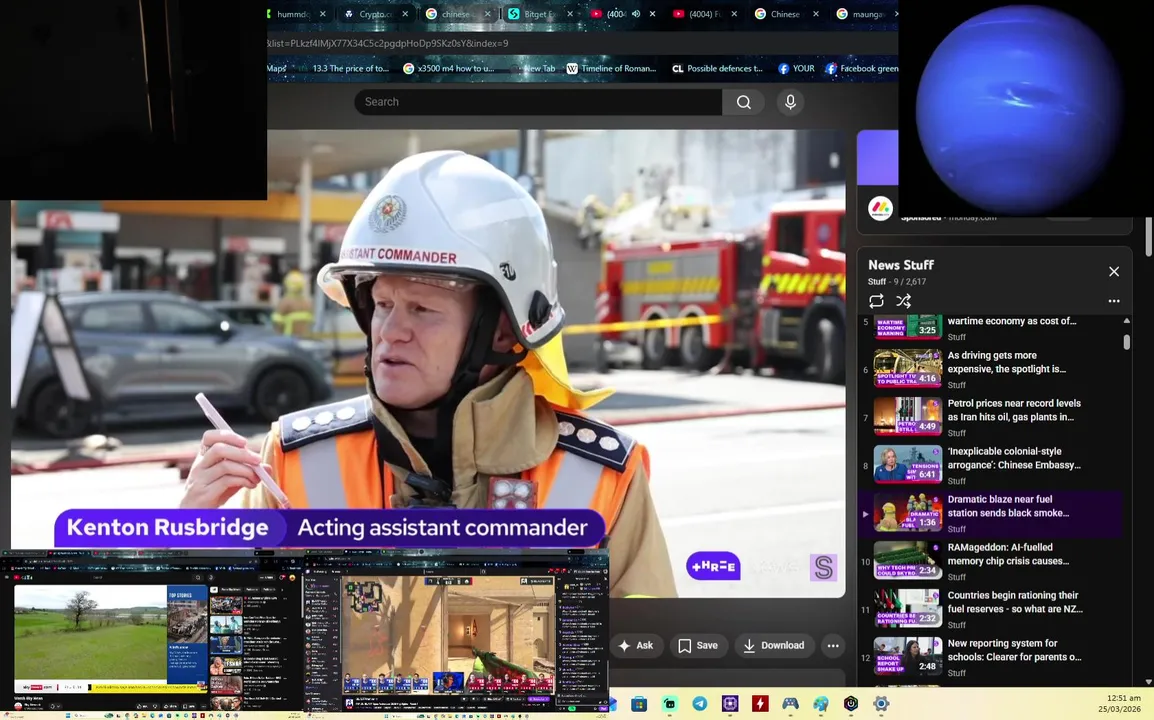Screen dimensions: 1154x720
Task: Save the video with Save button
Action: (698, 646)
